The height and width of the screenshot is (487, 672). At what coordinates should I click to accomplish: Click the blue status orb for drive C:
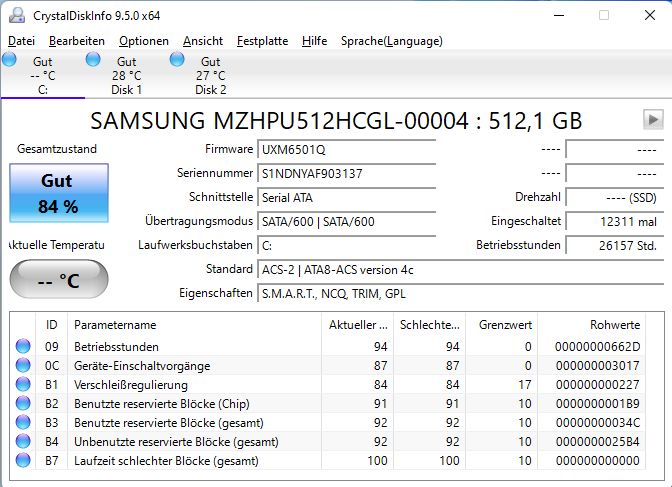tap(9, 59)
